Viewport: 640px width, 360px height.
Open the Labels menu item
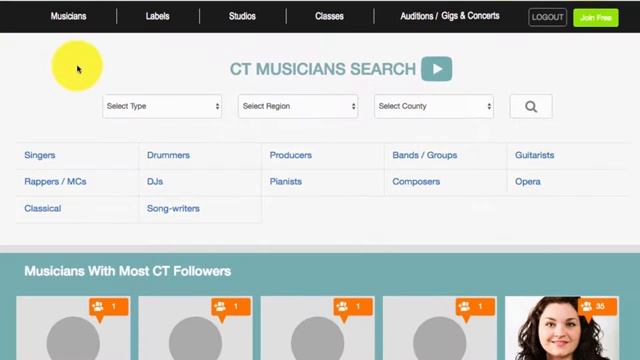(x=157, y=16)
